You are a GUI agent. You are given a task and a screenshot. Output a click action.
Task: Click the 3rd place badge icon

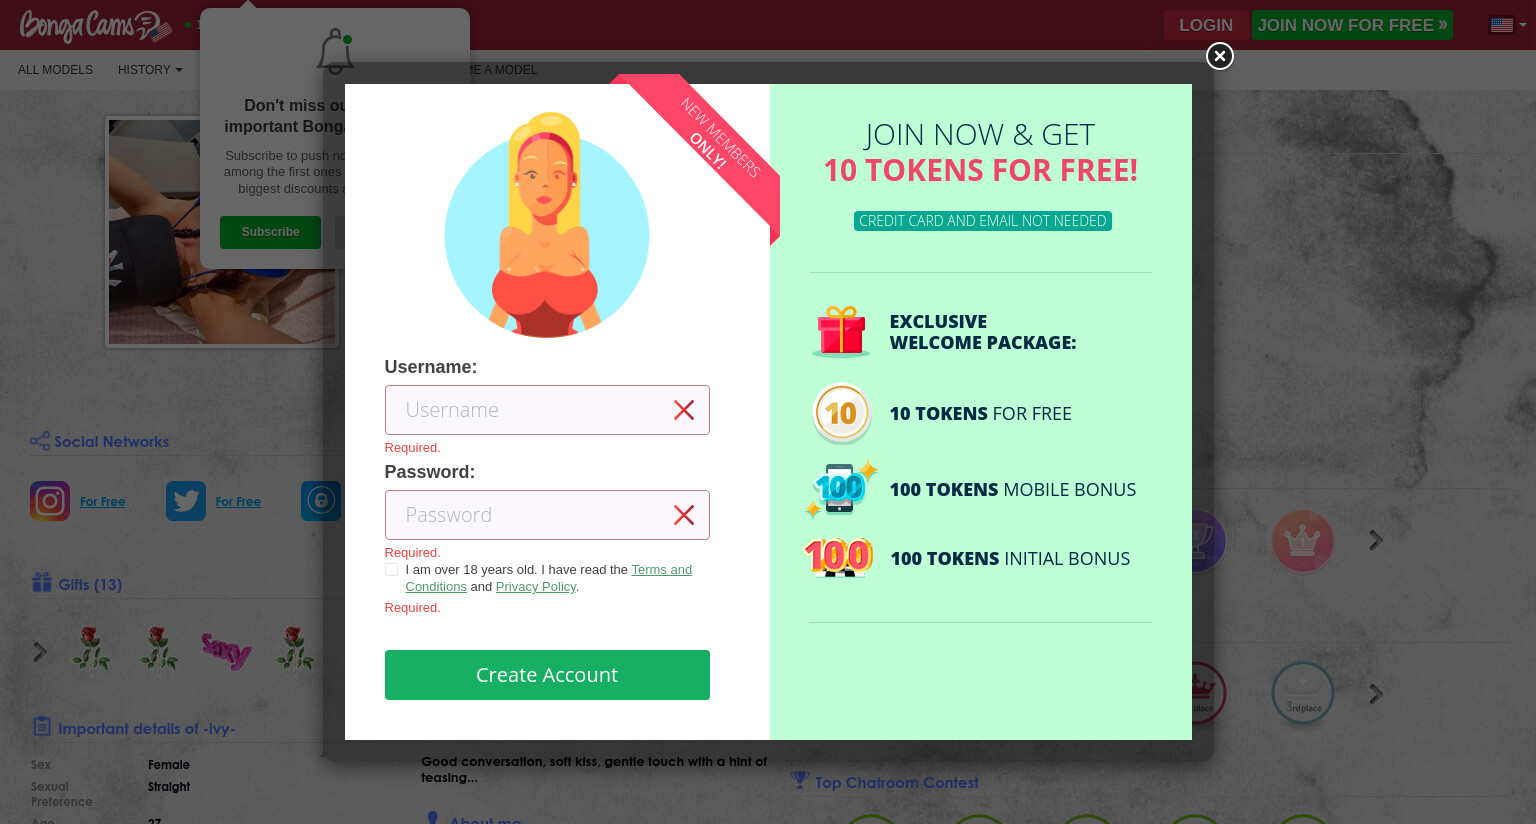coord(1303,693)
